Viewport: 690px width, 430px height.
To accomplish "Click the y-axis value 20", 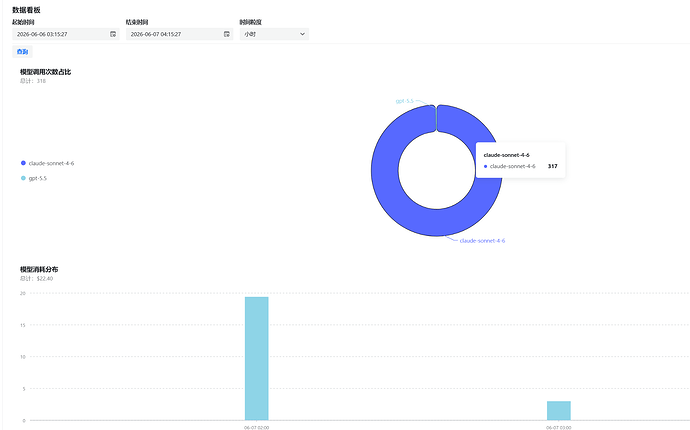I will click(x=23, y=293).
